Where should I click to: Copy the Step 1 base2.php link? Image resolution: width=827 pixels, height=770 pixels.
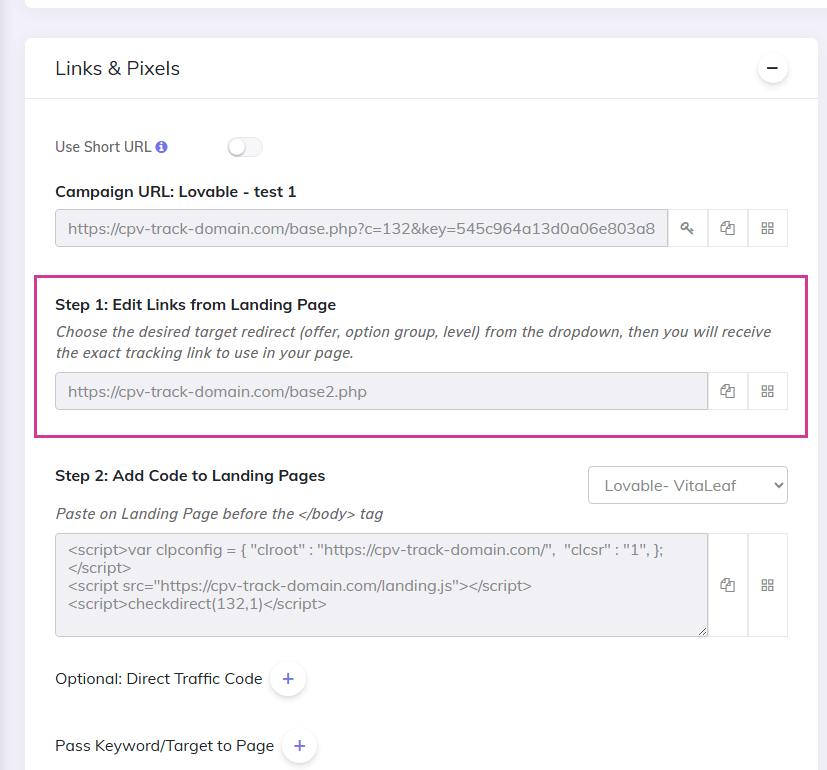pyautogui.click(x=728, y=391)
